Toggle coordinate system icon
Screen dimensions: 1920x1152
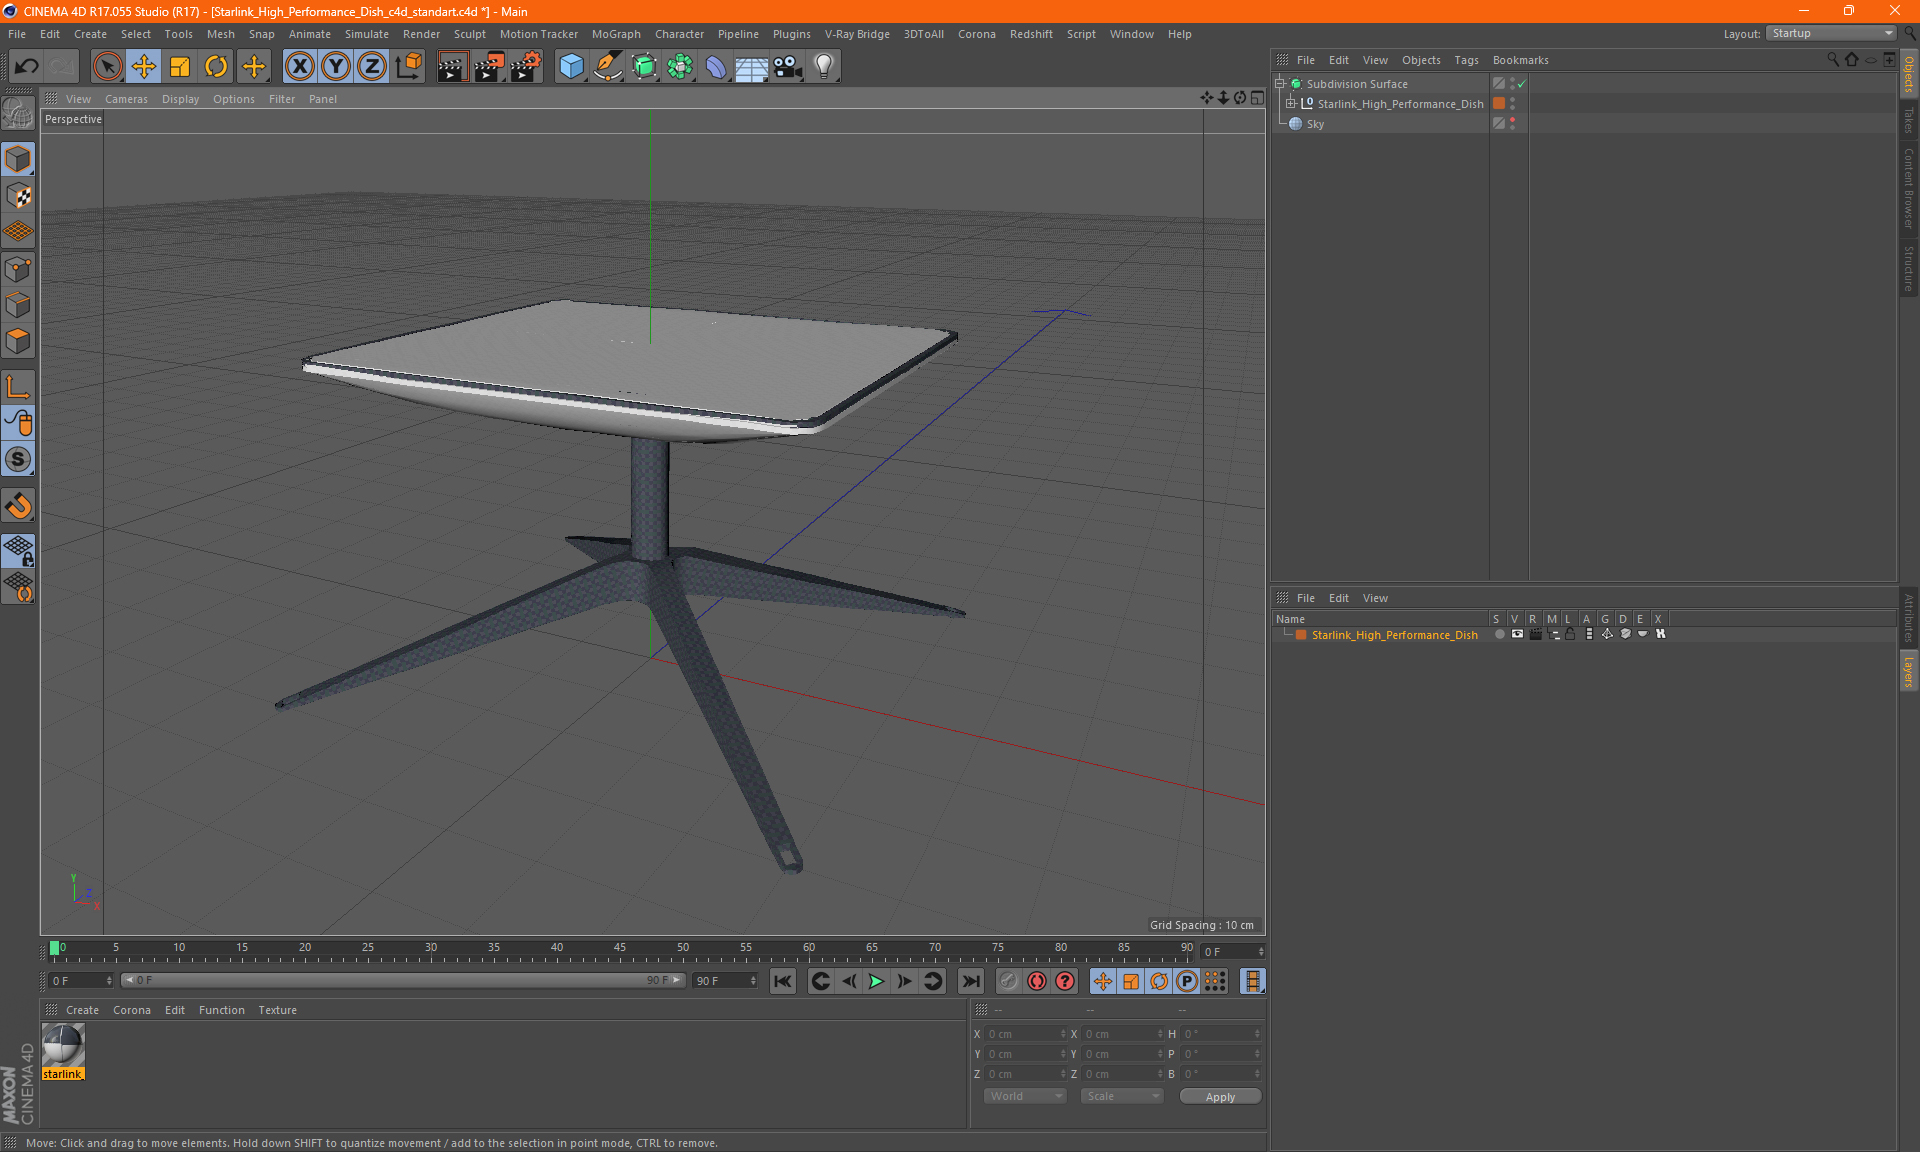[409, 66]
